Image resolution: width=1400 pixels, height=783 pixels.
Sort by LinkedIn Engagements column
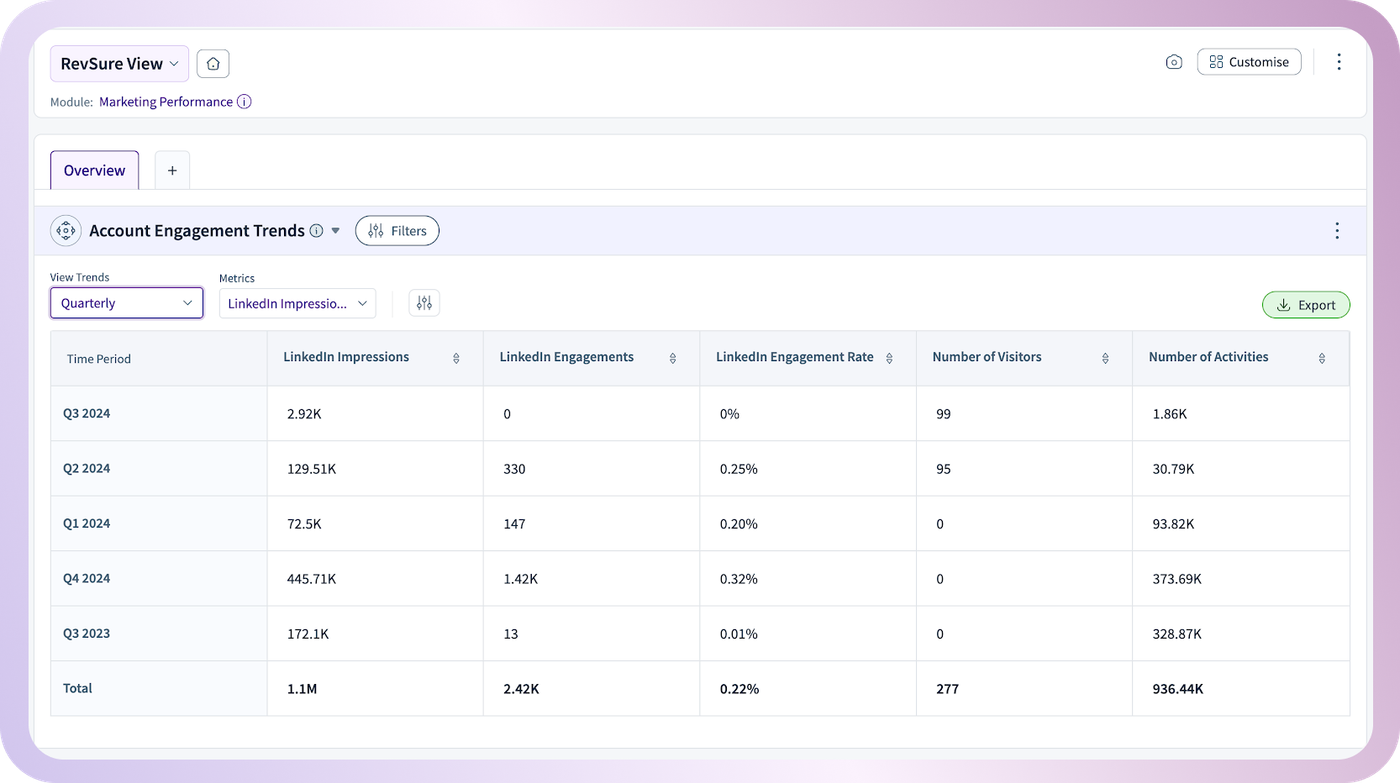pyautogui.click(x=672, y=358)
